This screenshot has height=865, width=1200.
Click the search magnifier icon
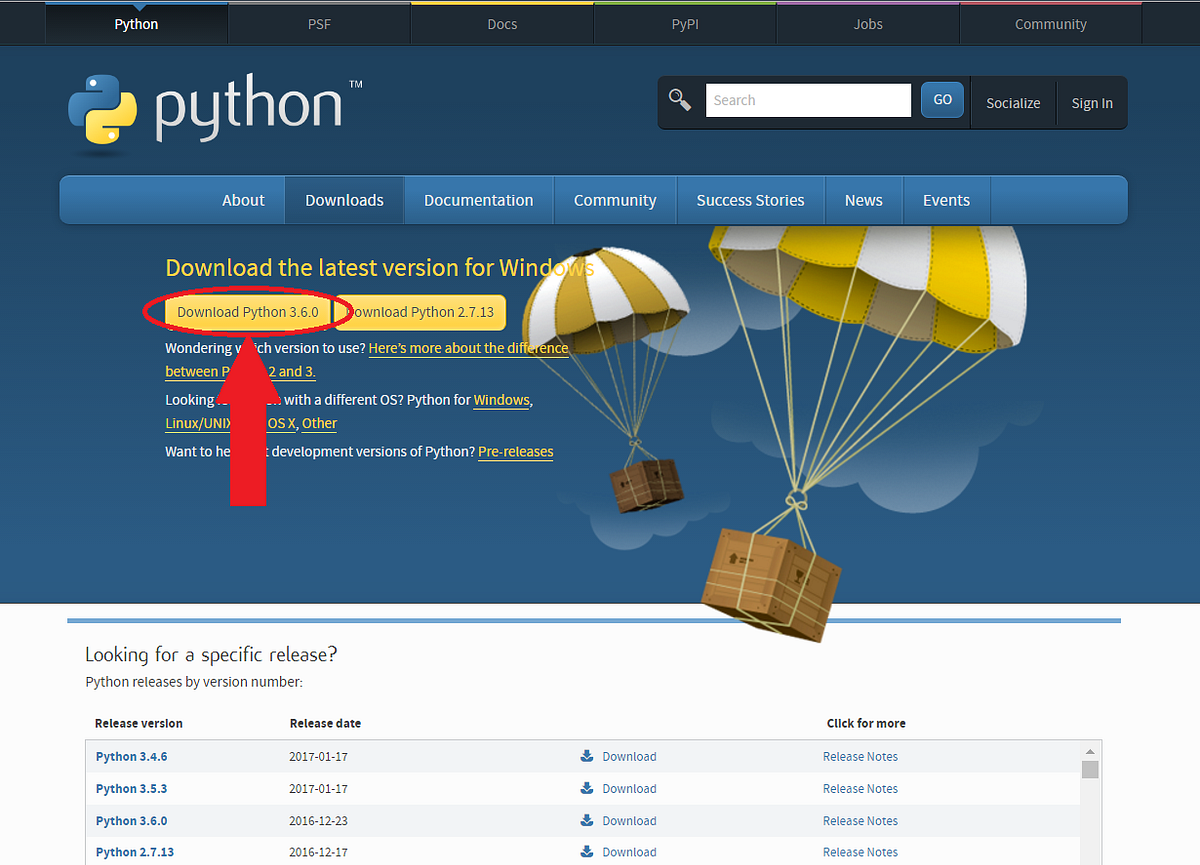[x=680, y=99]
